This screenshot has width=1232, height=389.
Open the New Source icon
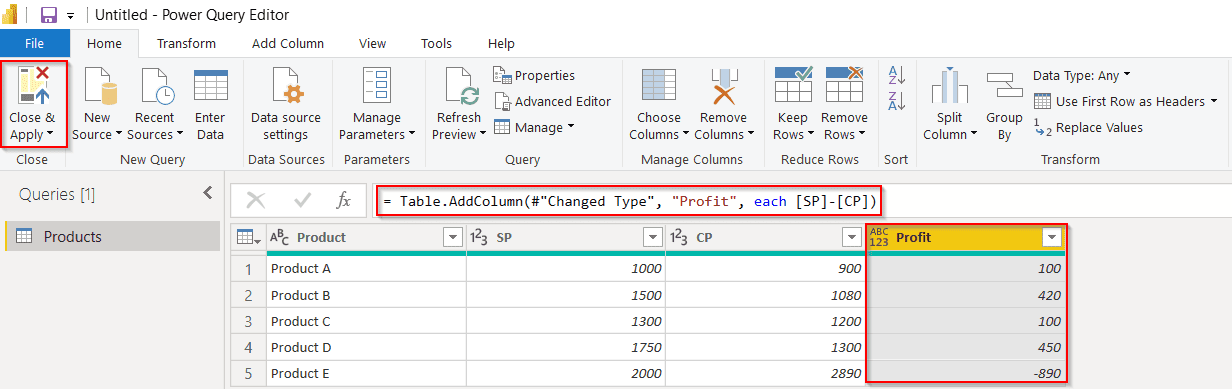pos(98,86)
